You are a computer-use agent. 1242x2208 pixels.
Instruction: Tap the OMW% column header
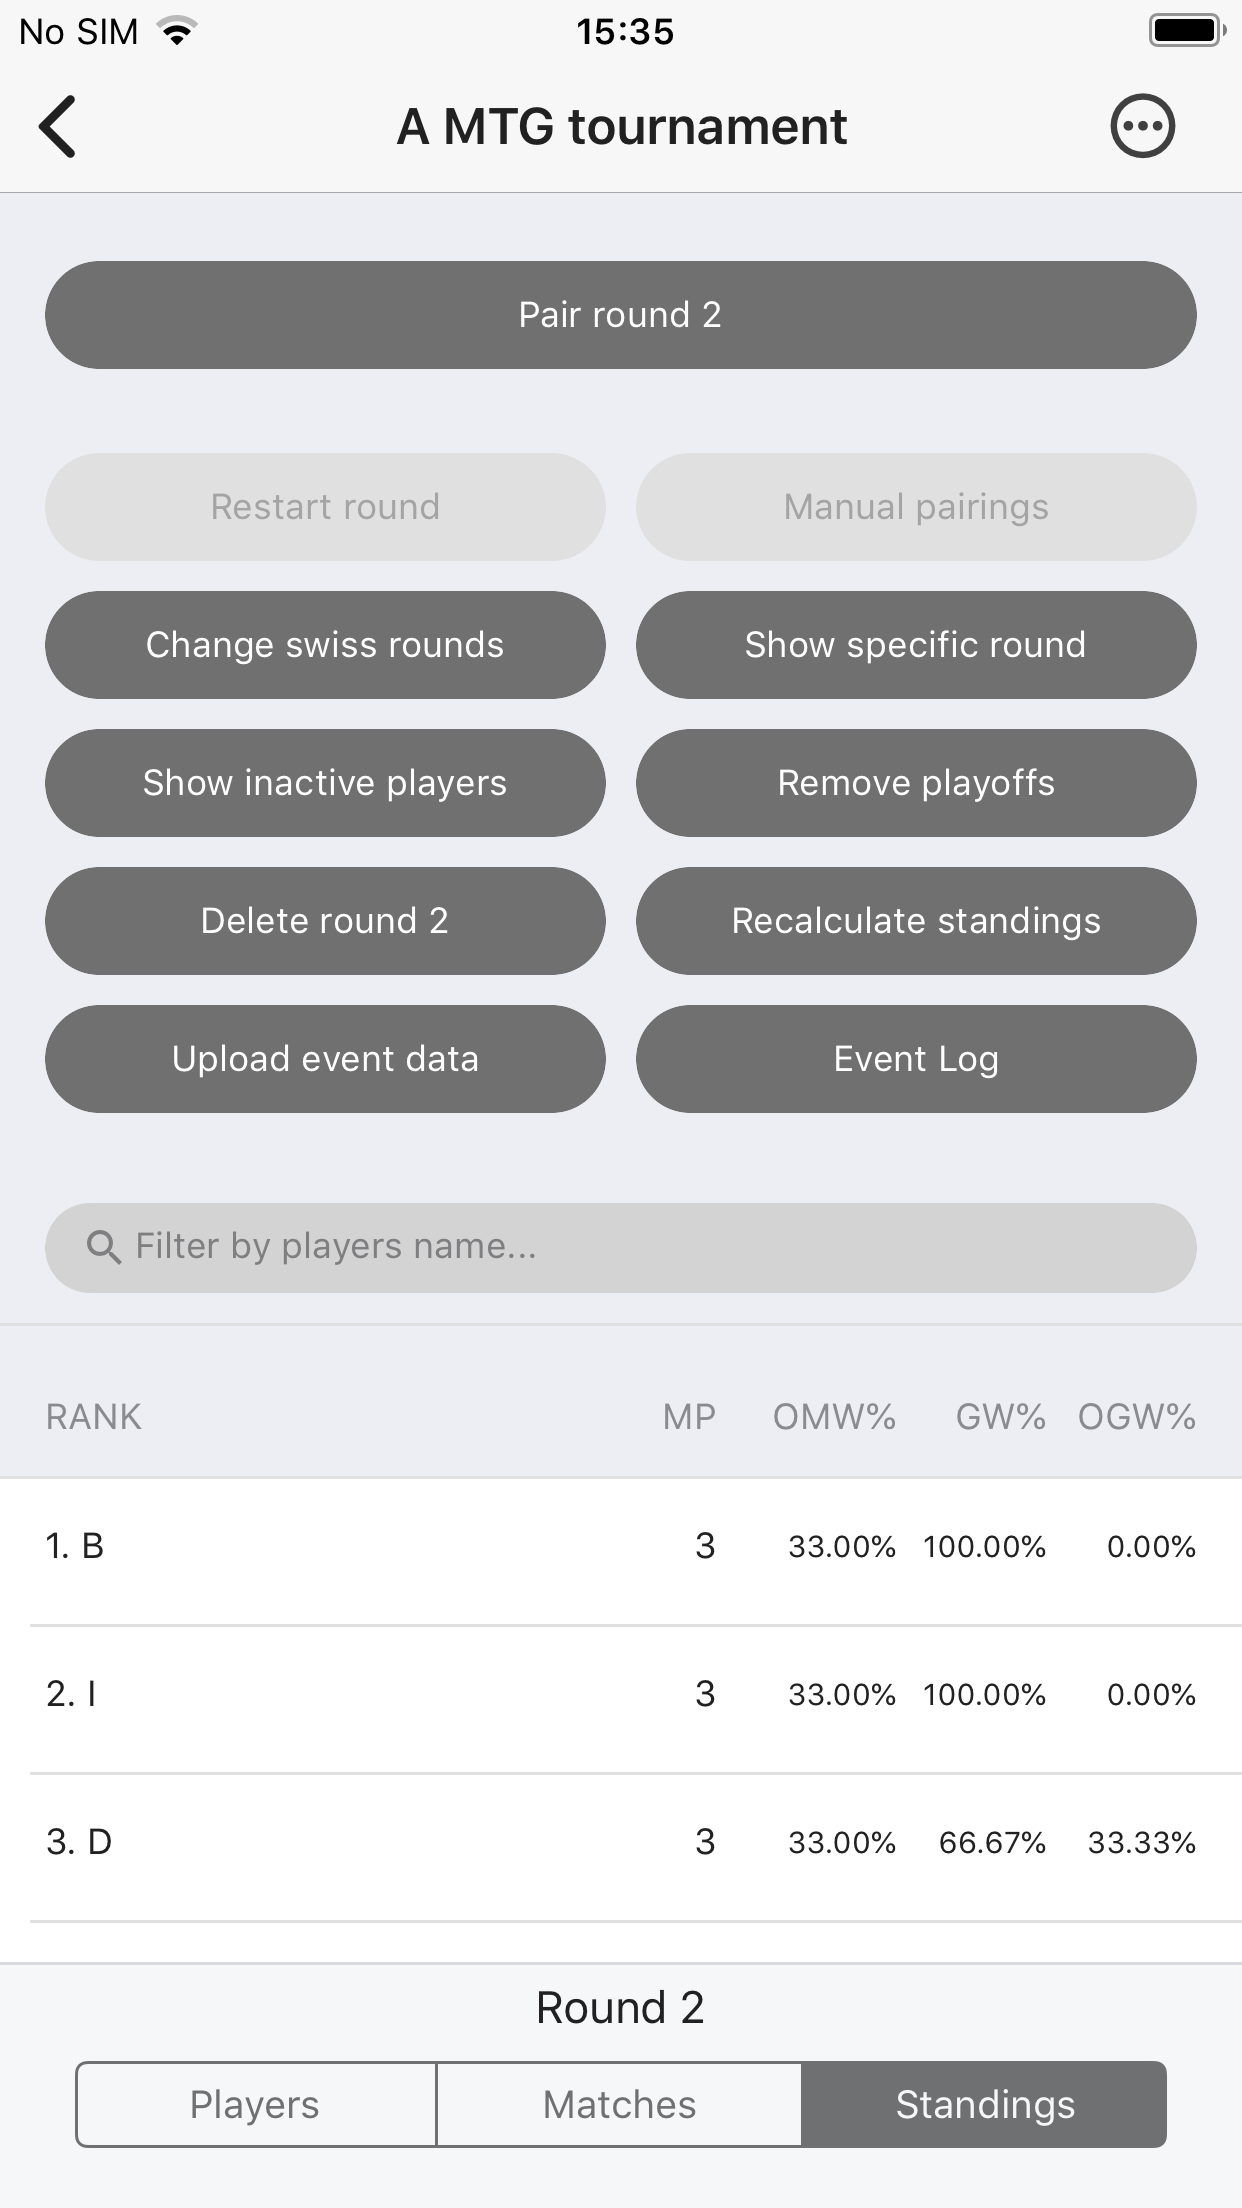click(833, 1417)
